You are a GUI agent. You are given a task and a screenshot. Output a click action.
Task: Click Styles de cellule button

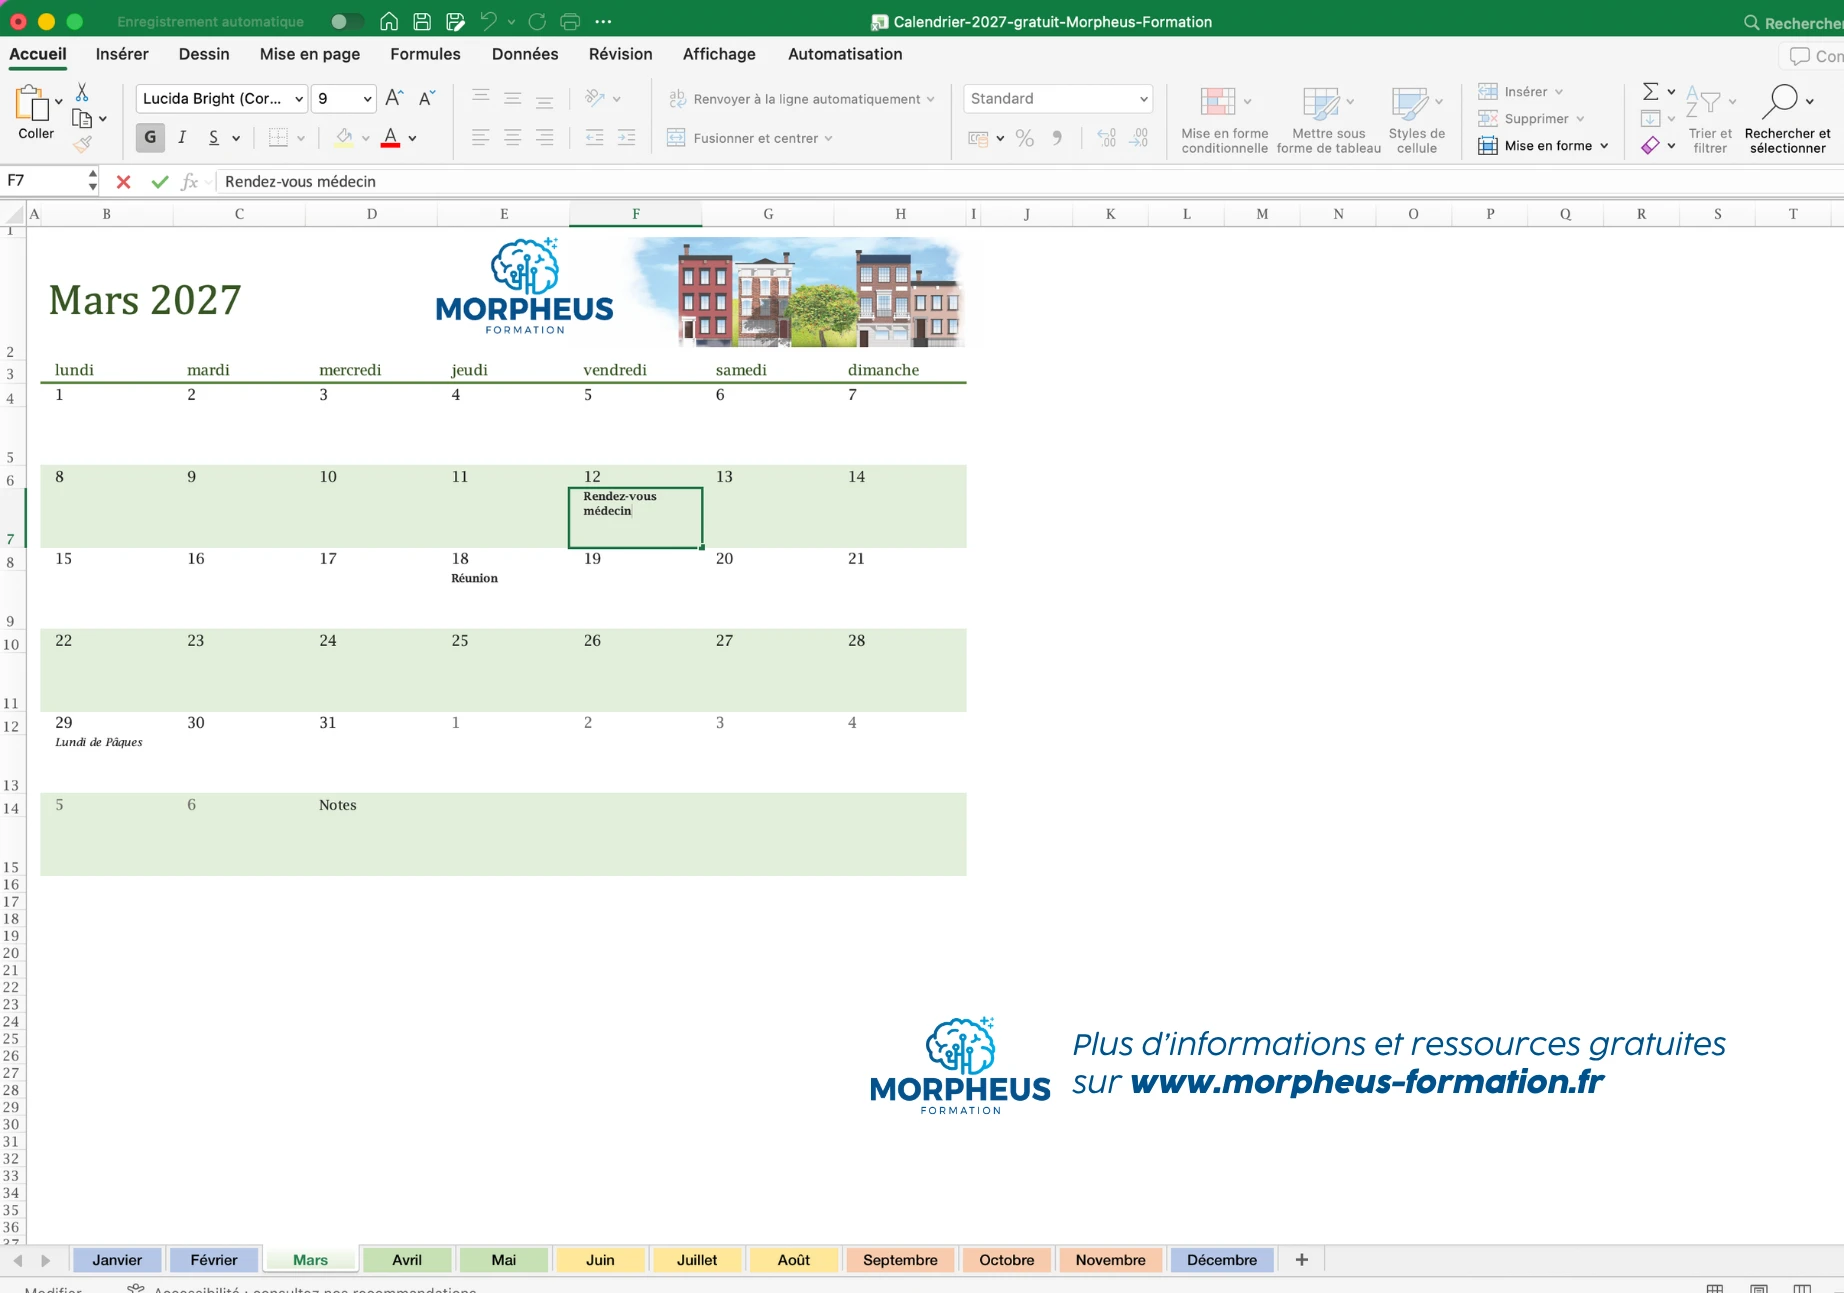click(x=1416, y=120)
